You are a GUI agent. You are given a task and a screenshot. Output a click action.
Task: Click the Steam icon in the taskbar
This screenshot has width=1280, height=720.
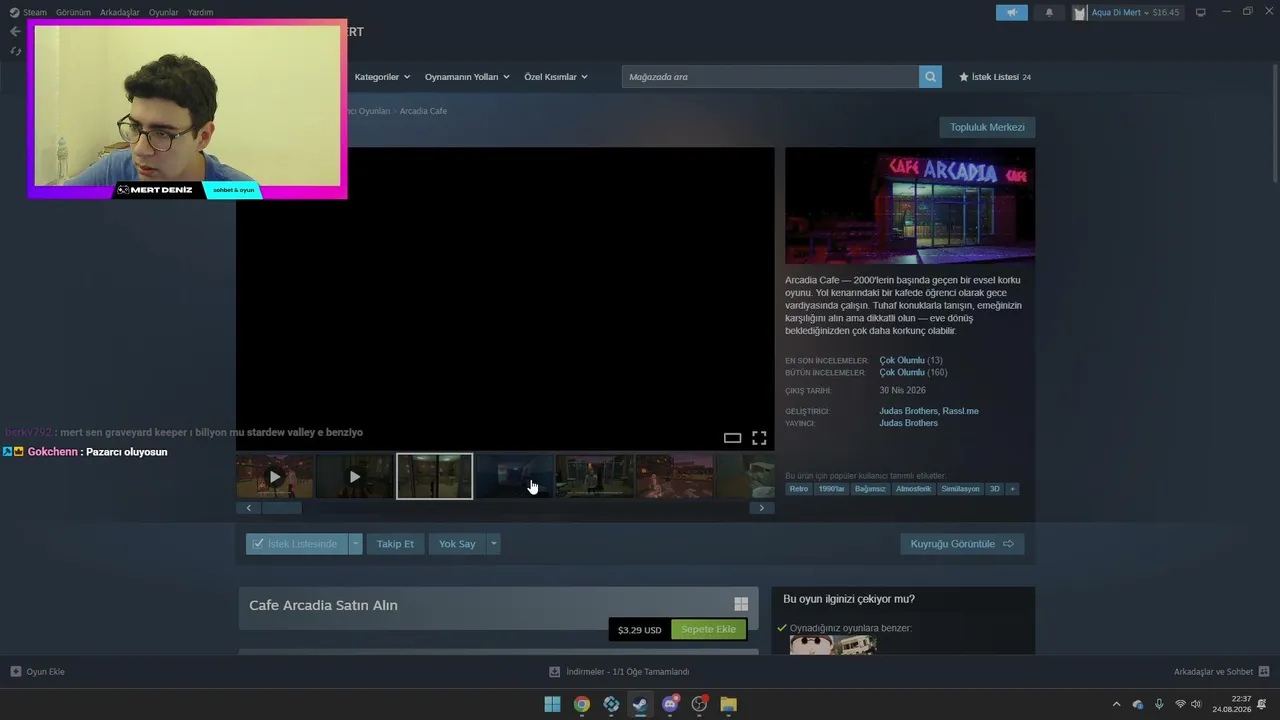click(x=640, y=704)
